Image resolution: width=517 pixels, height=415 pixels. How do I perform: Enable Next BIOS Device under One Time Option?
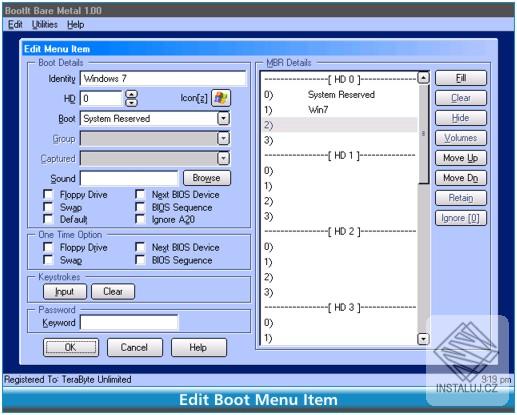point(140,247)
